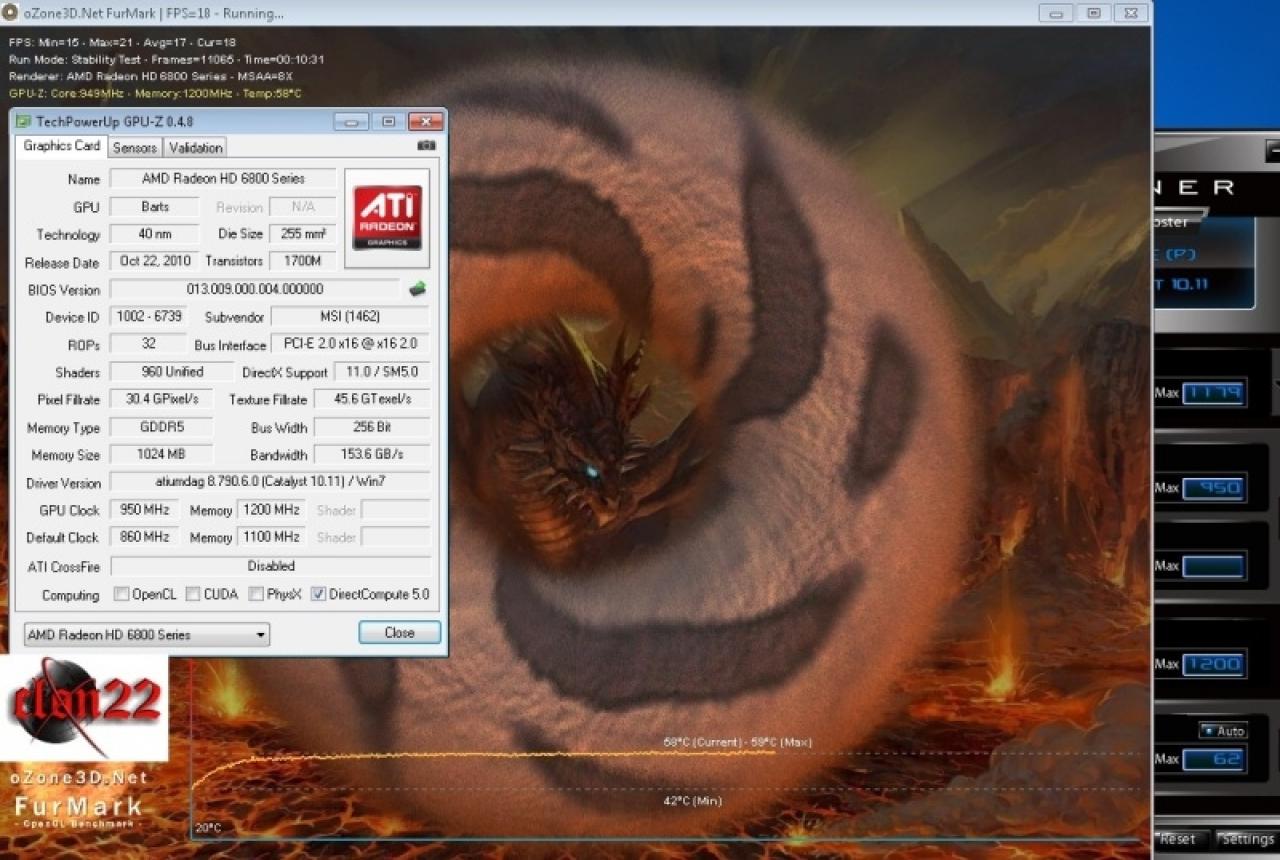Image resolution: width=1280 pixels, height=860 pixels.
Task: Click the Bandwidth 153.6 GB/s field
Action: [372, 455]
